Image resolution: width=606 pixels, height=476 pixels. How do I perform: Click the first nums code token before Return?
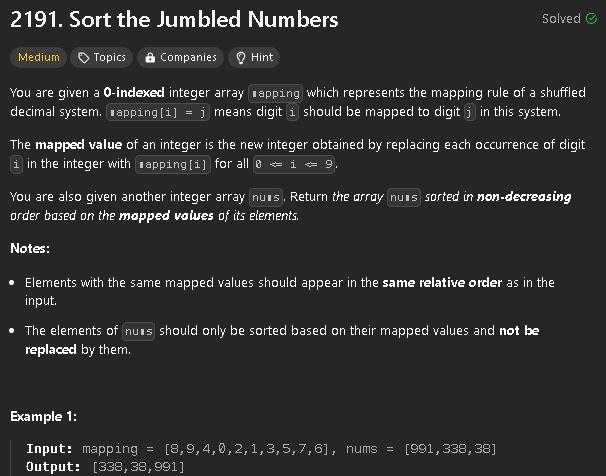[x=266, y=197]
